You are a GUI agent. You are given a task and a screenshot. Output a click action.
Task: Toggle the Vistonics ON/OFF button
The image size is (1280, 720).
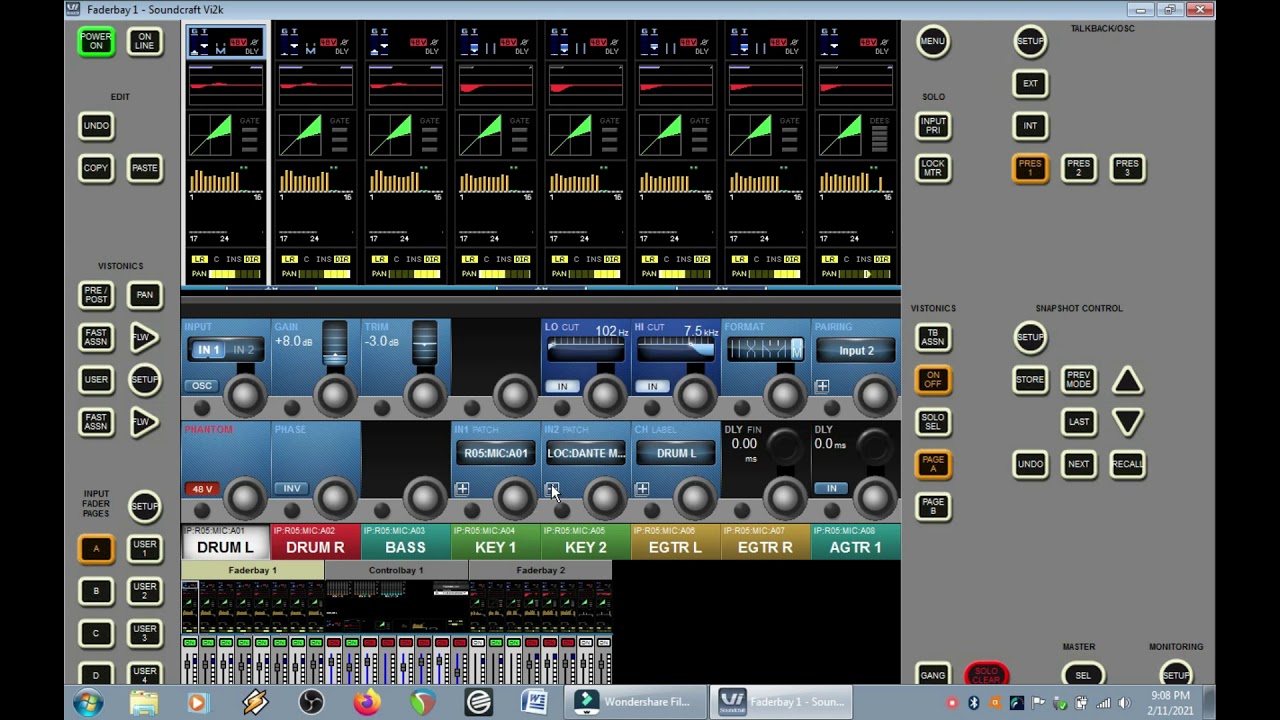(x=933, y=380)
